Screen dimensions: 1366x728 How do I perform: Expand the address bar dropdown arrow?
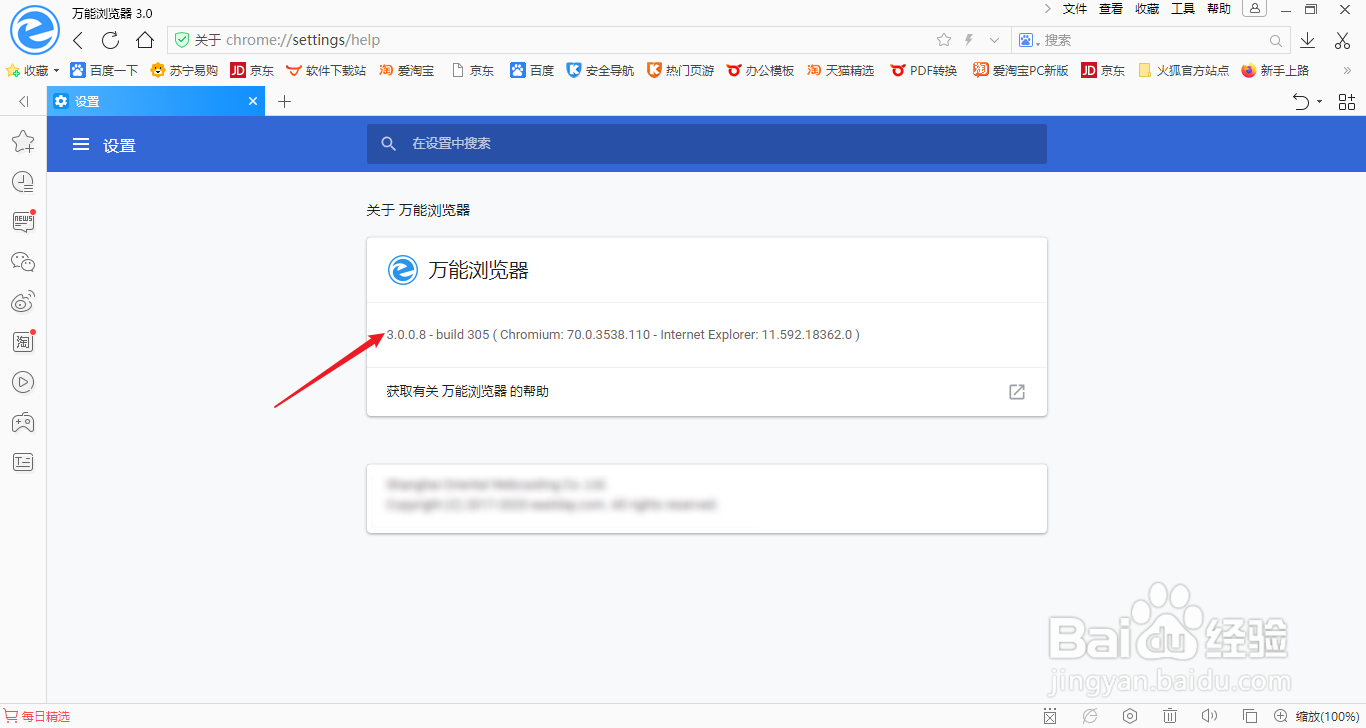pyautogui.click(x=994, y=40)
